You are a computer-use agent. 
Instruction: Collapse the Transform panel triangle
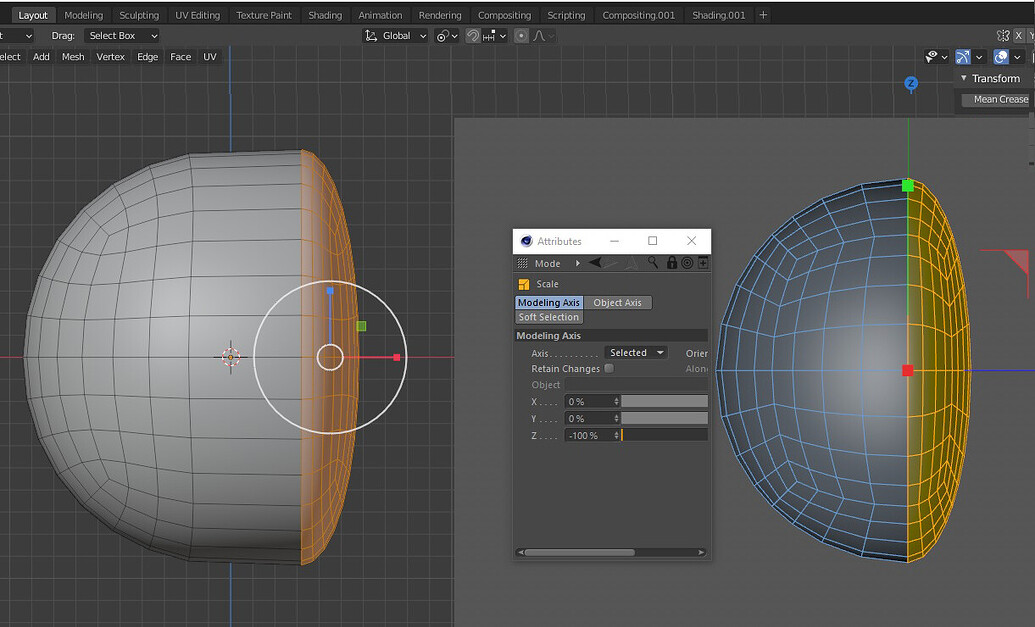(964, 78)
